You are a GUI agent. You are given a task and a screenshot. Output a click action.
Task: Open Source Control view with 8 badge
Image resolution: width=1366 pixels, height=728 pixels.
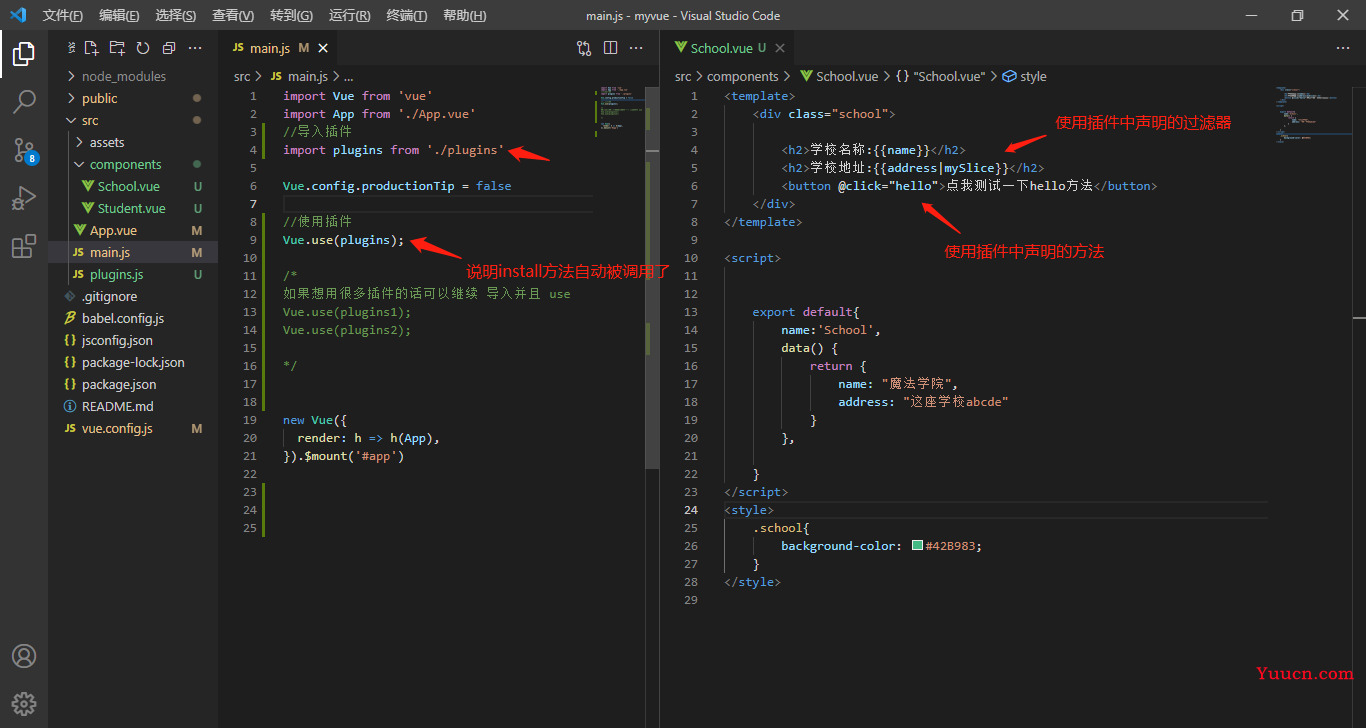[x=24, y=150]
